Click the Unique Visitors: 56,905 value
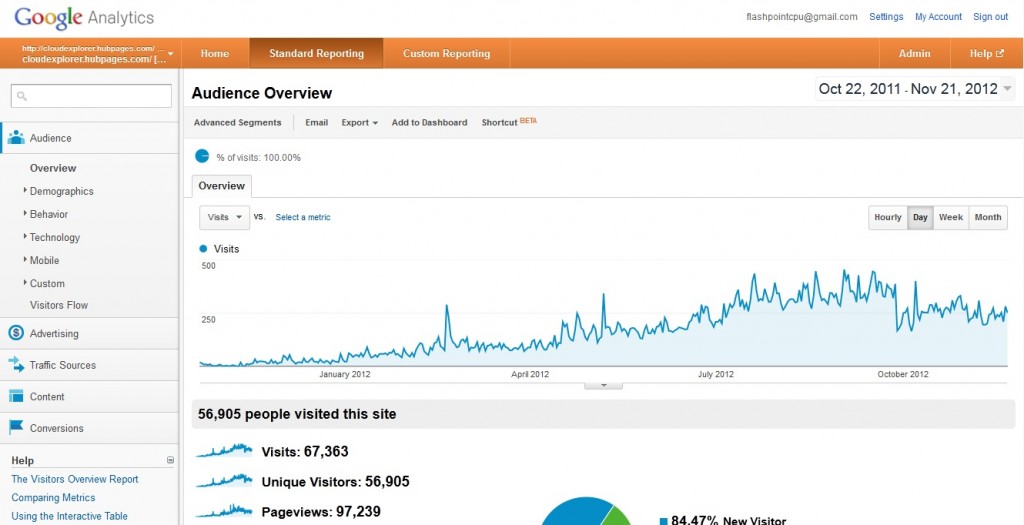The height and width of the screenshot is (525, 1024). tap(336, 482)
